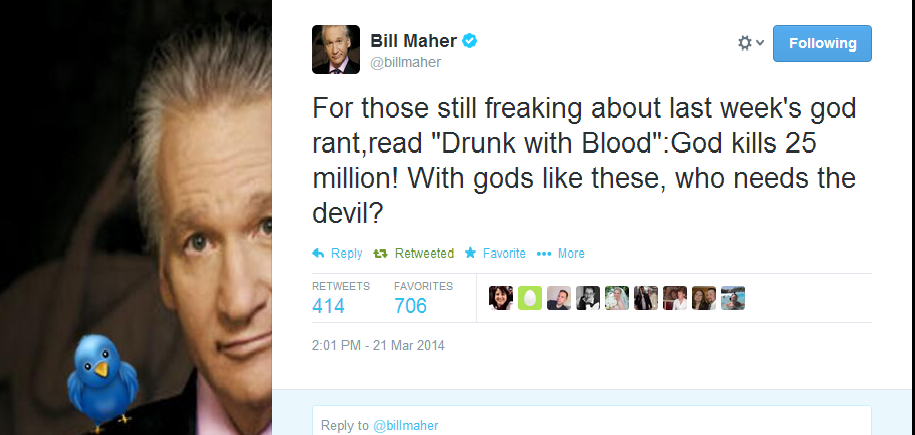The width and height of the screenshot is (915, 435).
Task: Click the Reply to @billmaher field
Action: (592, 424)
